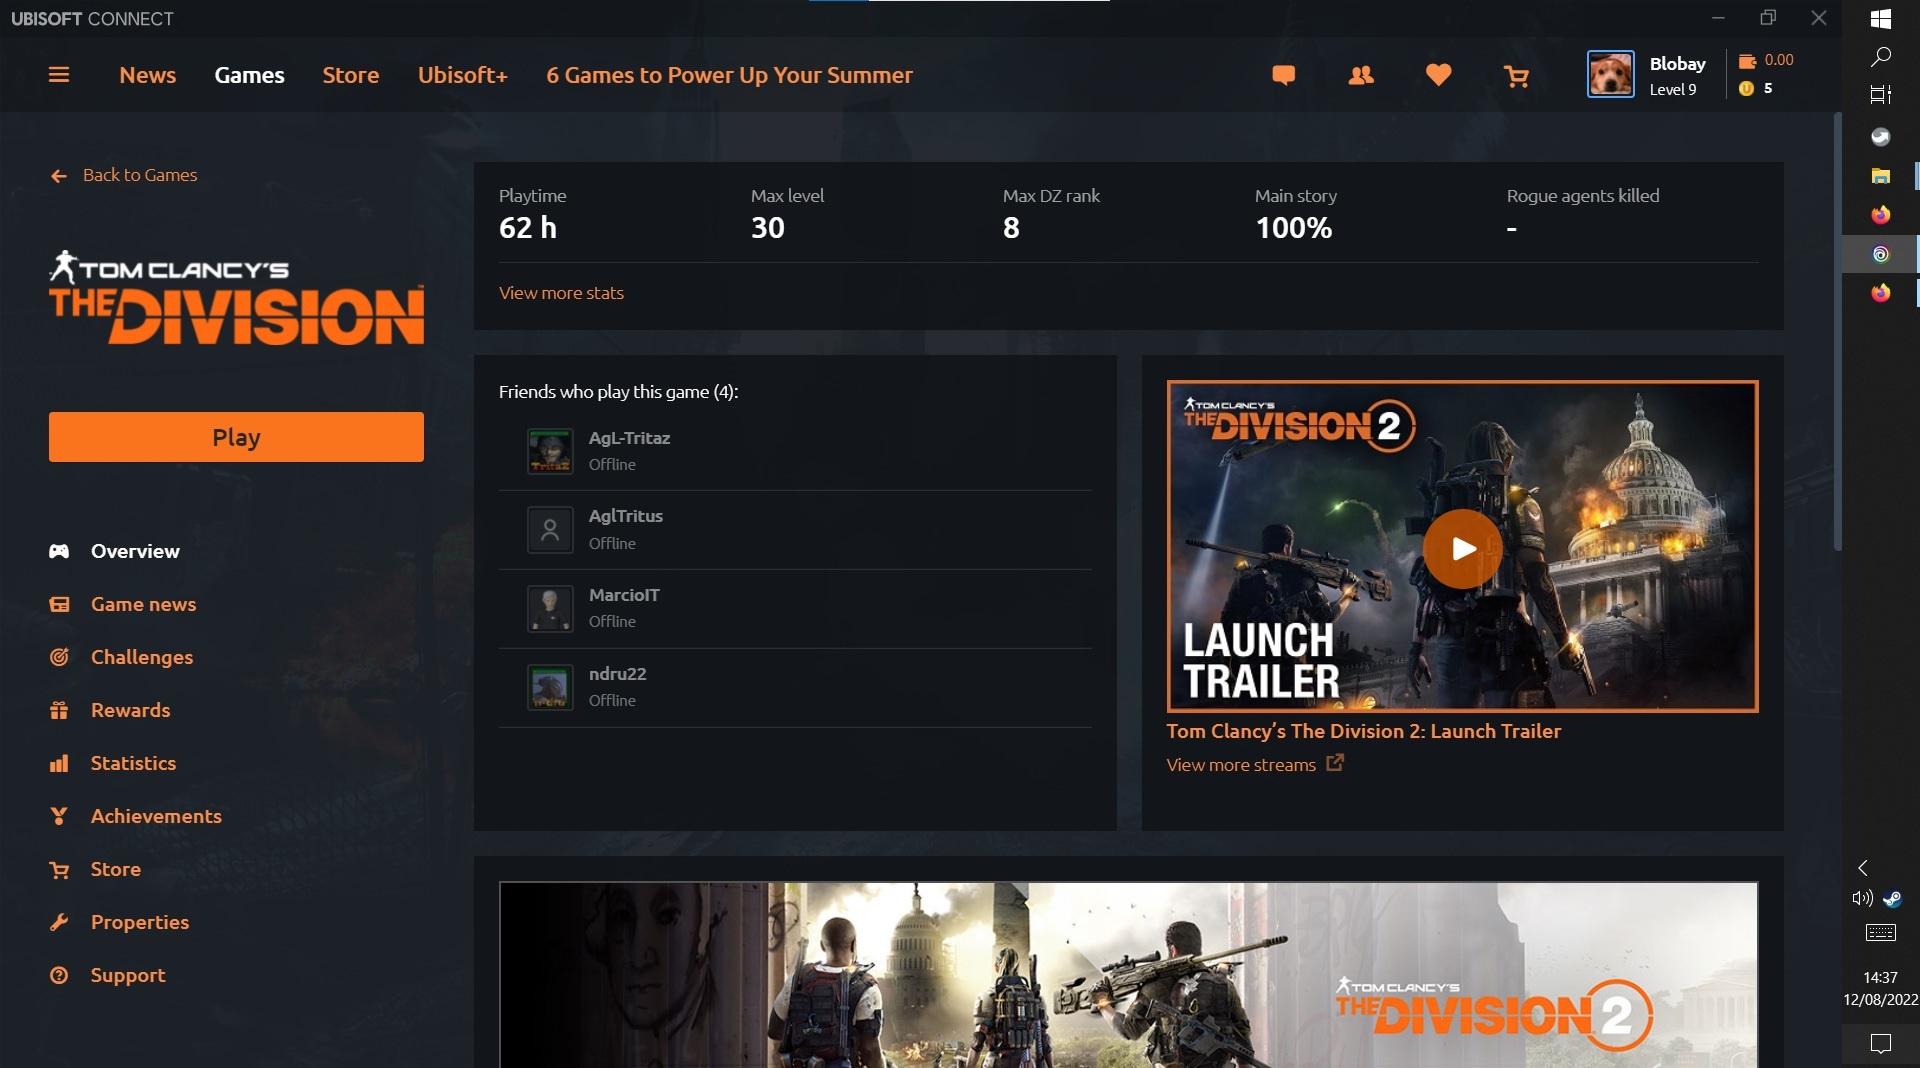Select Statistics in the sidebar
This screenshot has height=1068, width=1920.
coord(133,763)
